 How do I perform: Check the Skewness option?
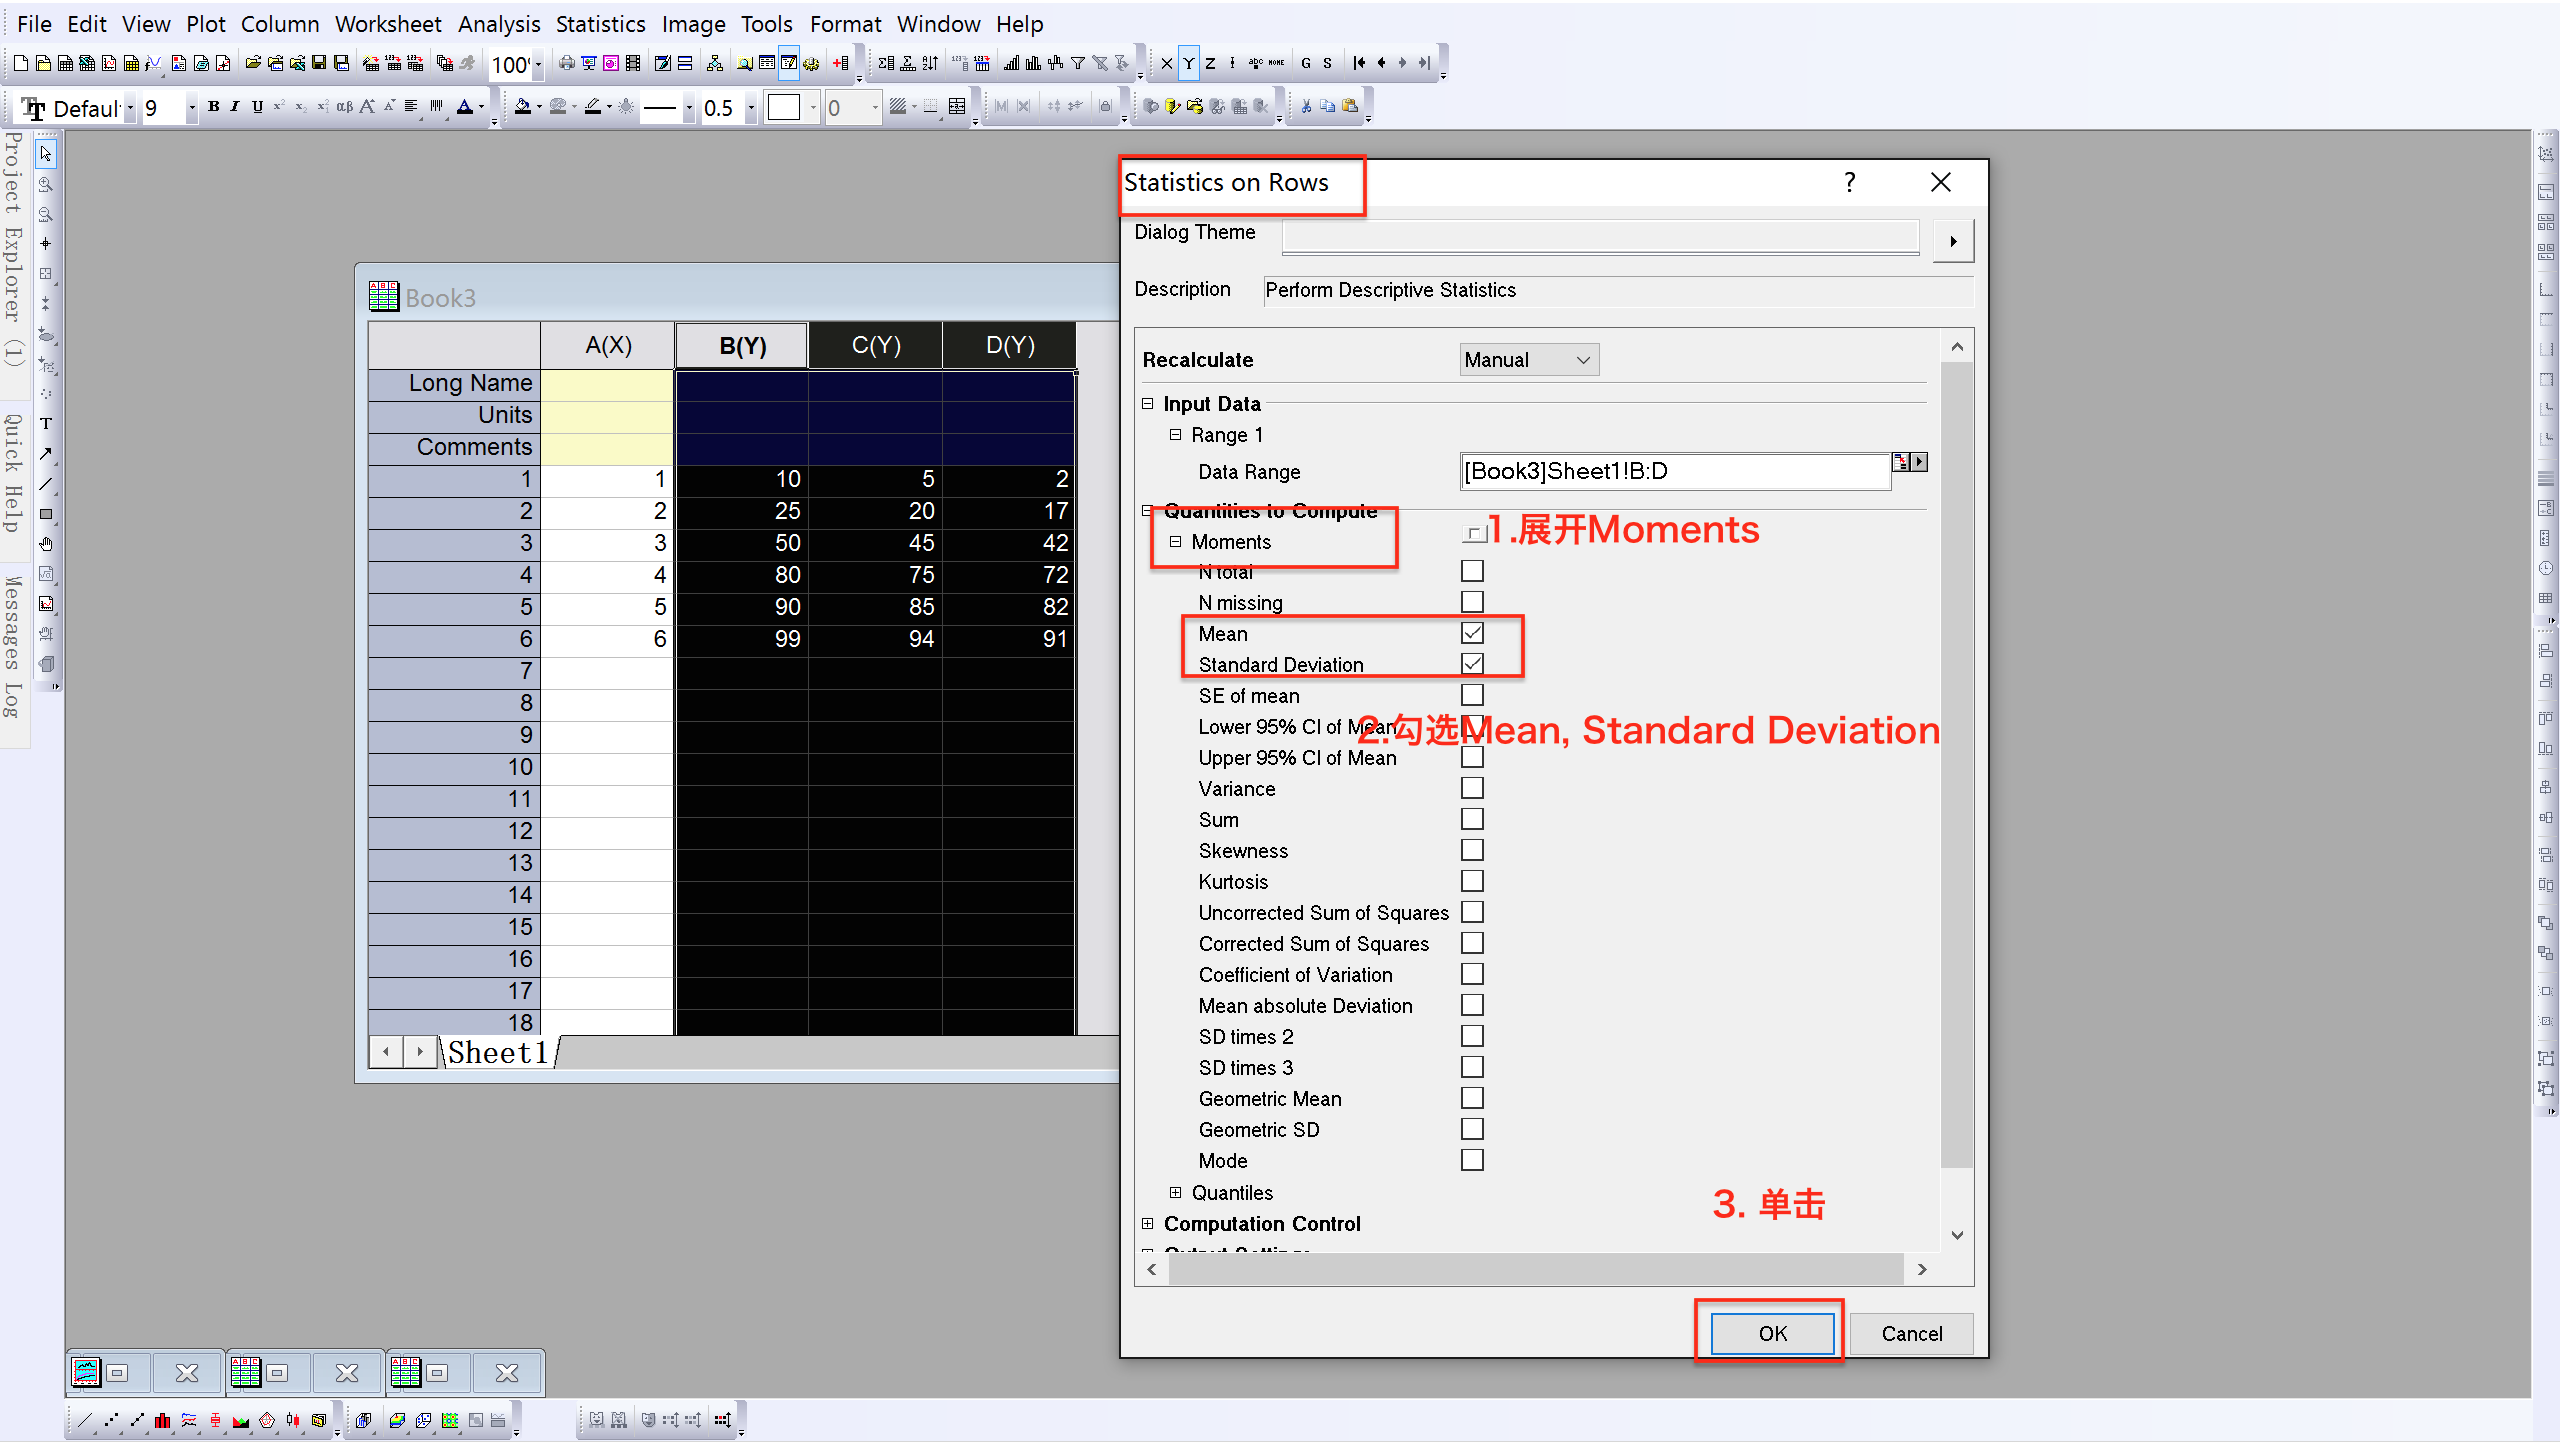pyautogui.click(x=1472, y=850)
